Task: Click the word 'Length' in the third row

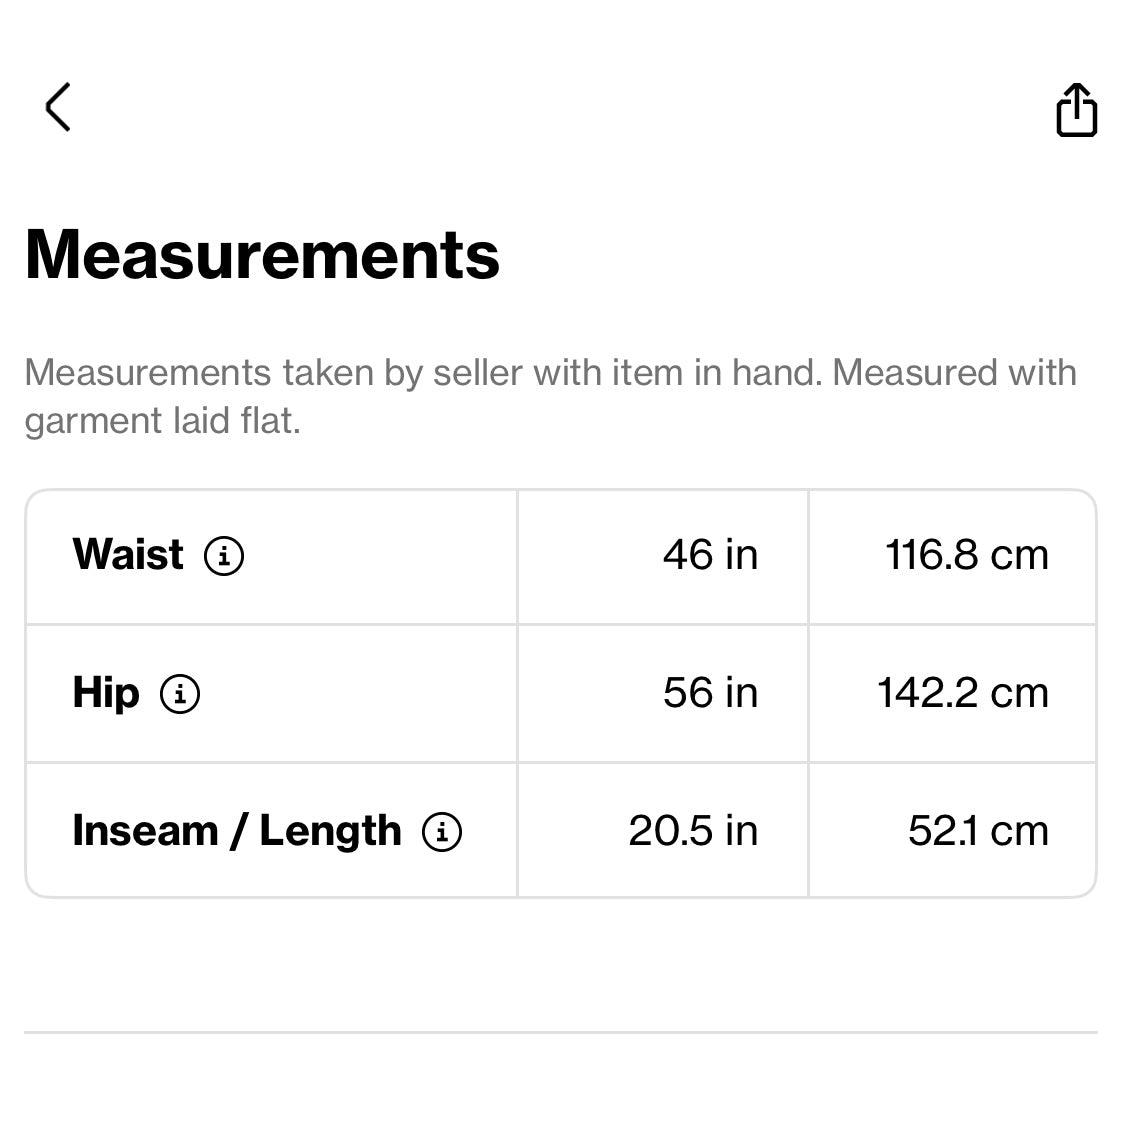Action: [x=330, y=831]
